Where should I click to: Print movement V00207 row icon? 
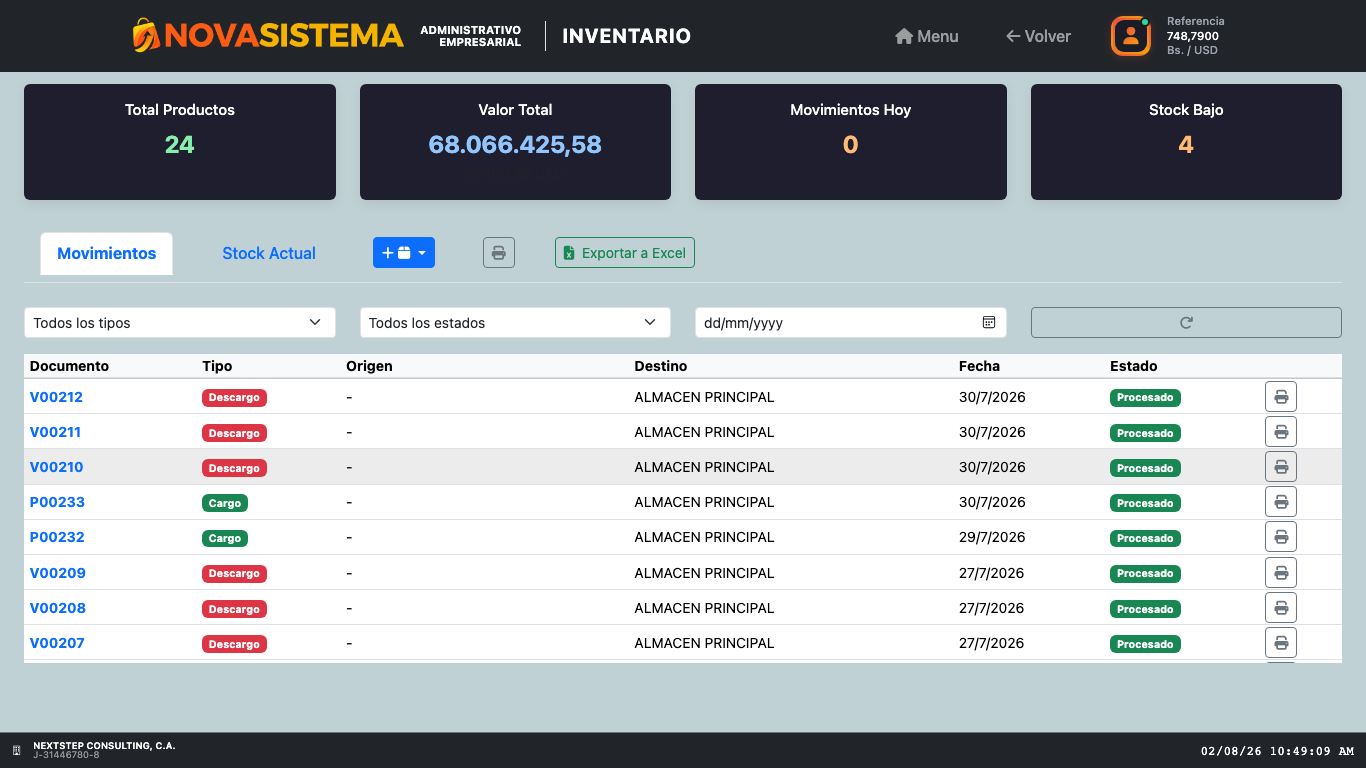(1281, 643)
